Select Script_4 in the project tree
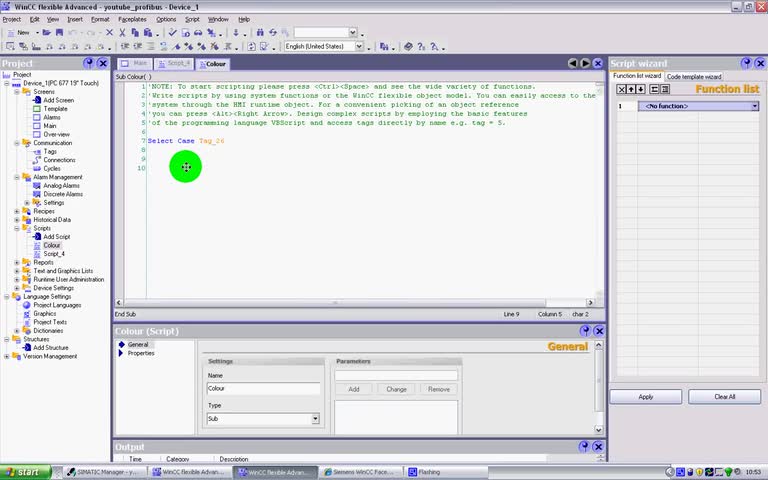 pyautogui.click(x=54, y=254)
